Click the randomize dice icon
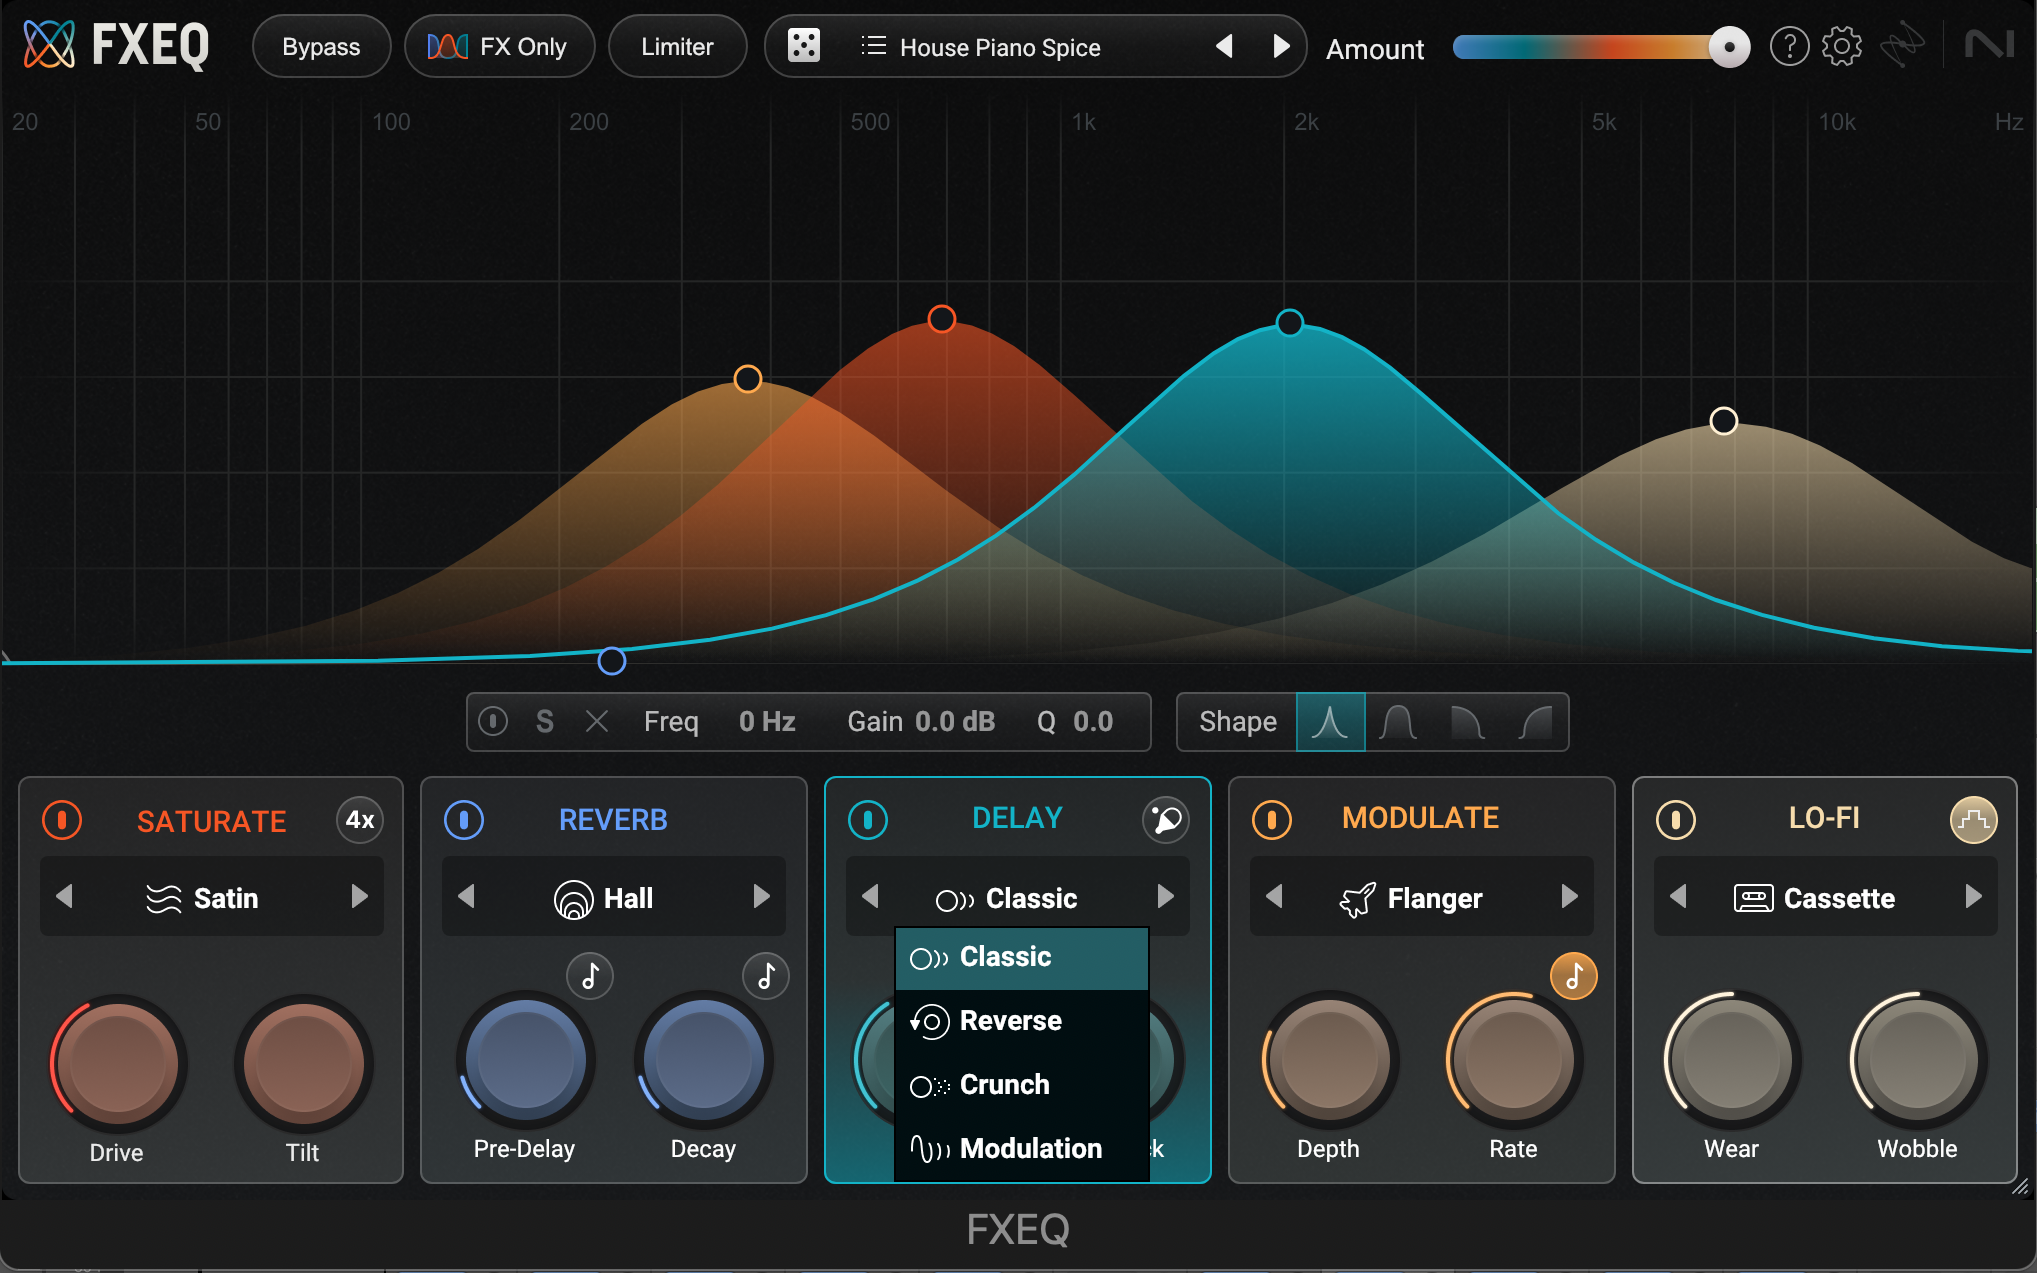Image resolution: width=2037 pixels, height=1273 pixels. tap(804, 46)
